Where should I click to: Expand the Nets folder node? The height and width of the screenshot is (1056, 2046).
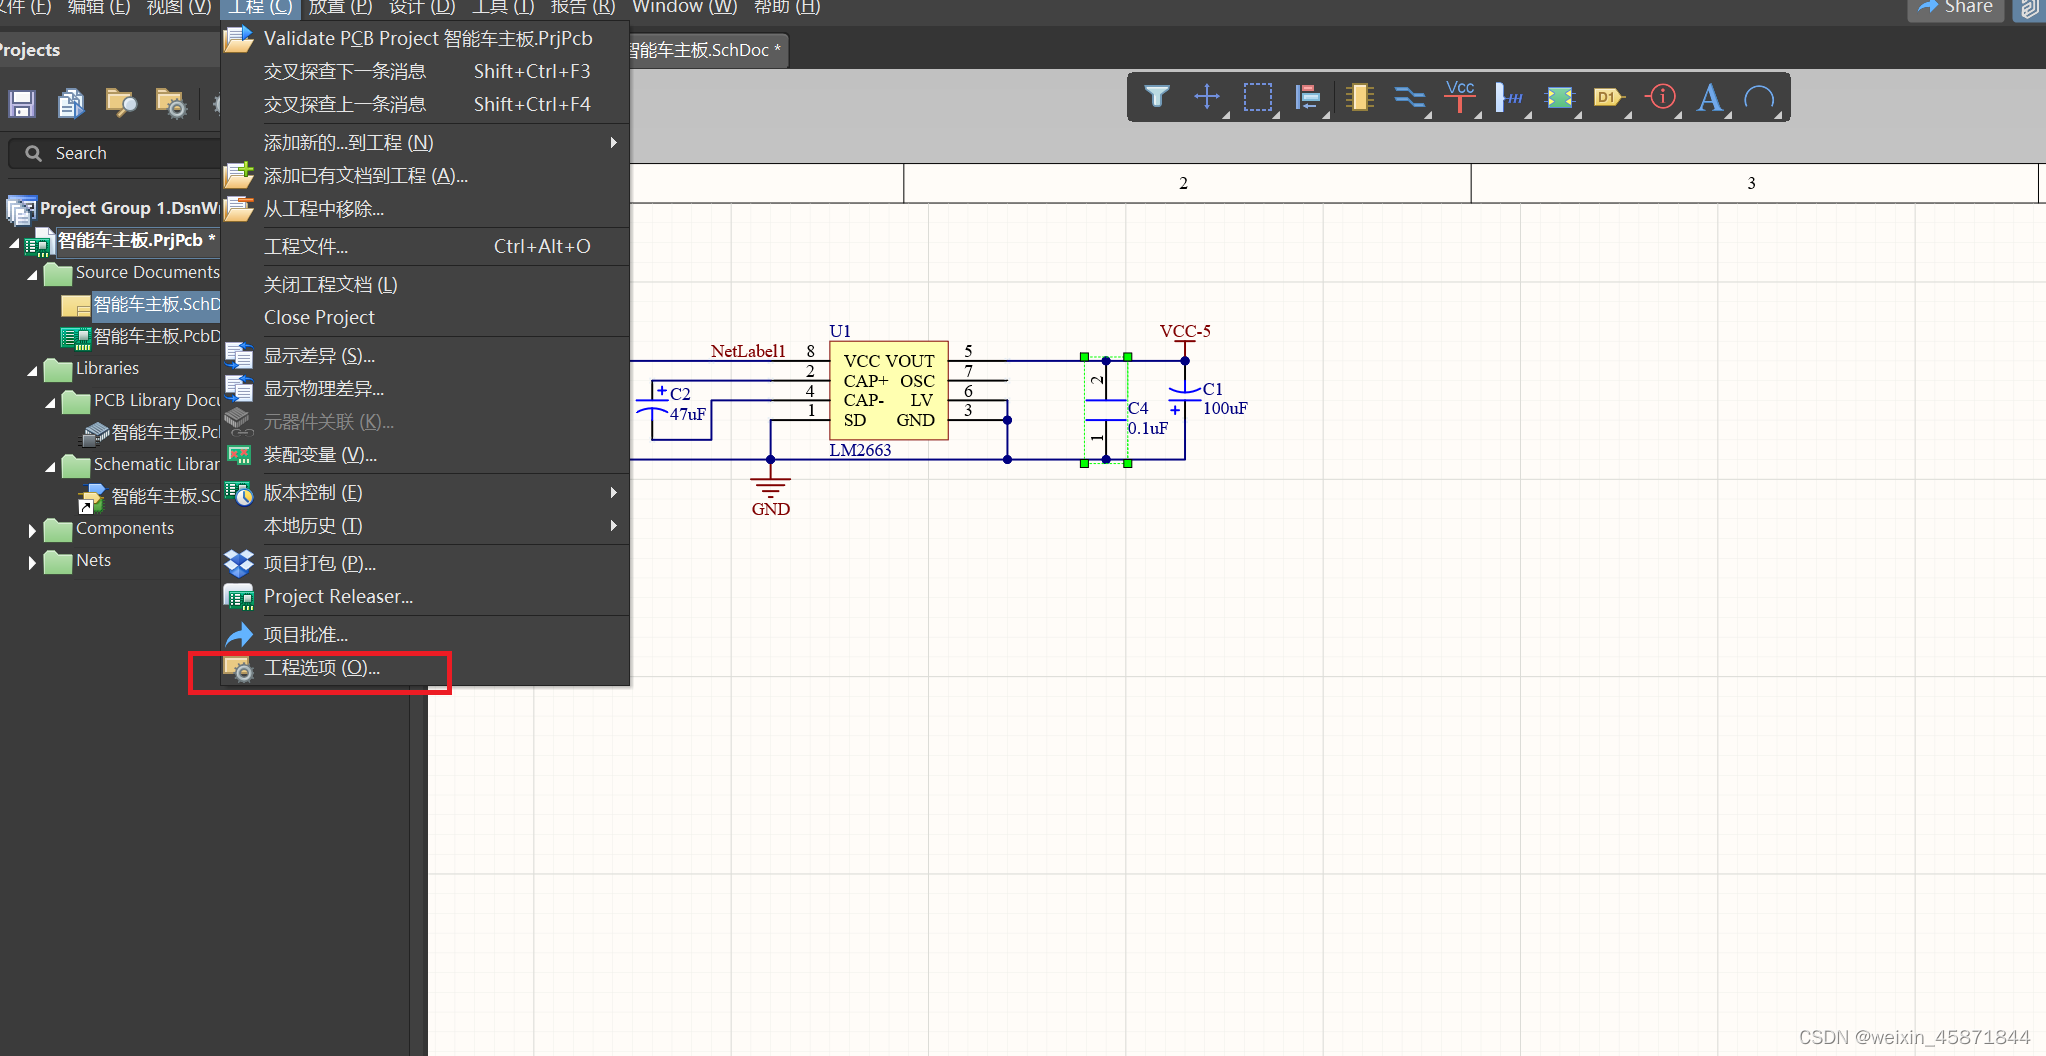coord(32,562)
